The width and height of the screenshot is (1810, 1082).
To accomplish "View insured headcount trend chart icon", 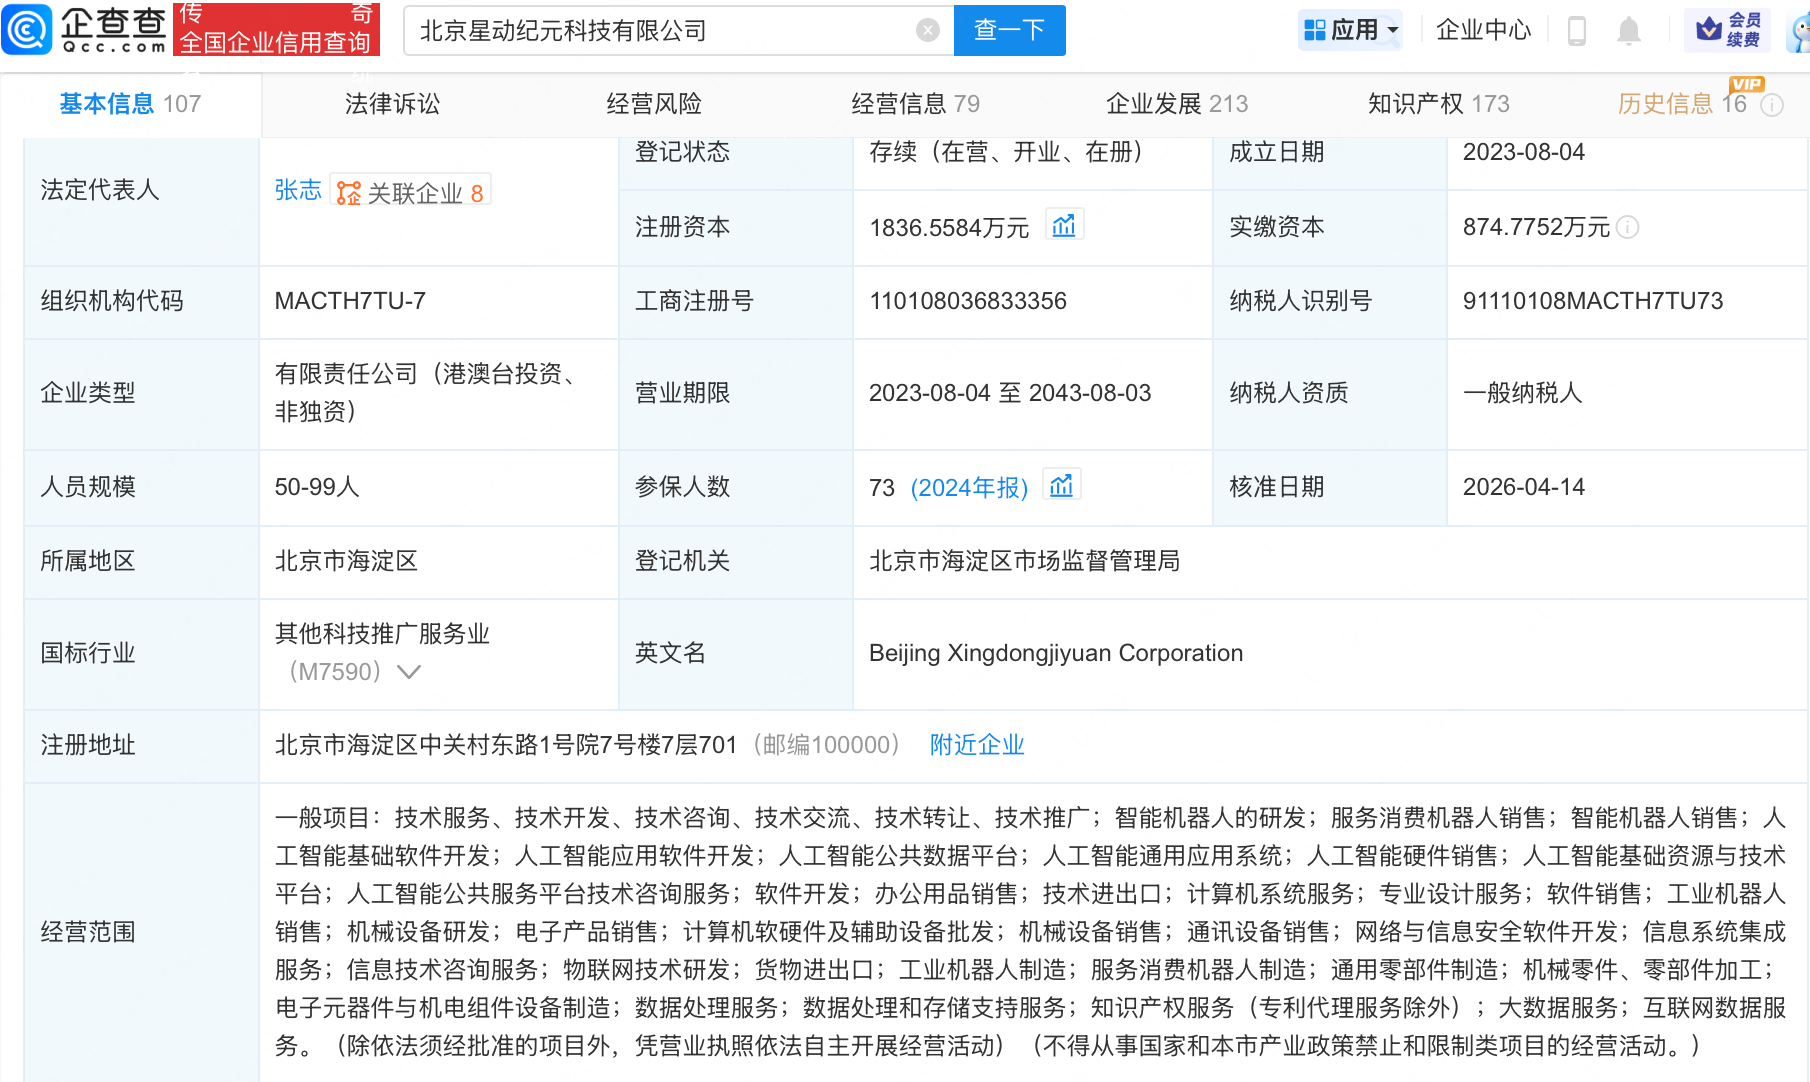I will click(x=1062, y=486).
